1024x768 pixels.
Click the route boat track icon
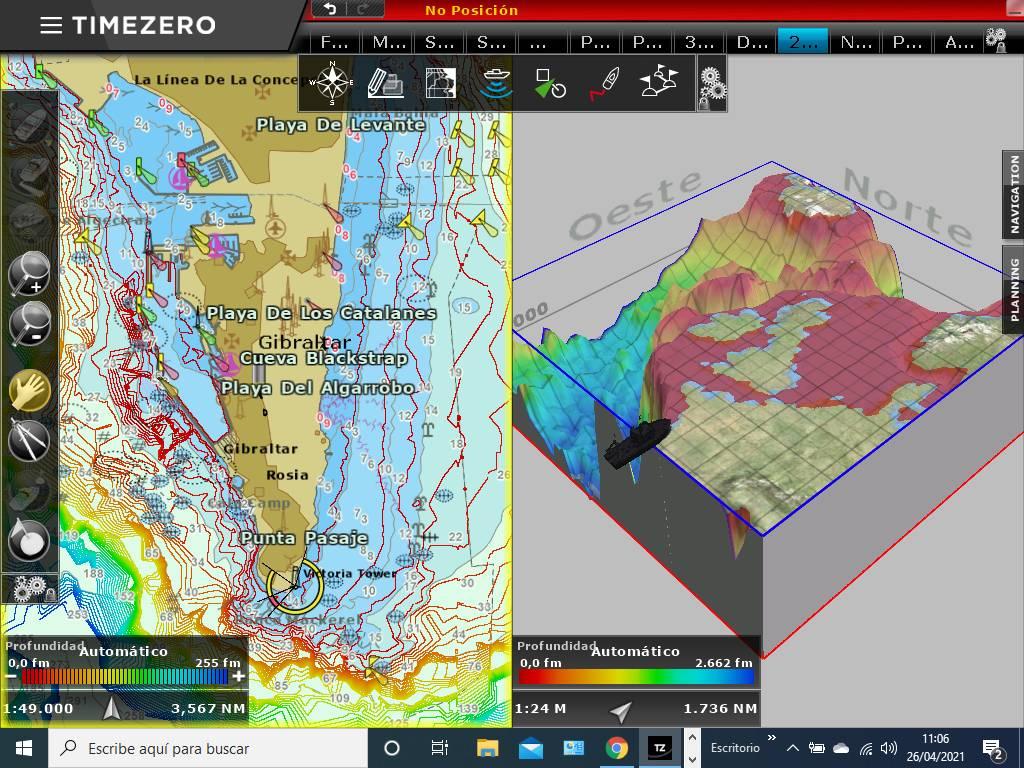[605, 82]
